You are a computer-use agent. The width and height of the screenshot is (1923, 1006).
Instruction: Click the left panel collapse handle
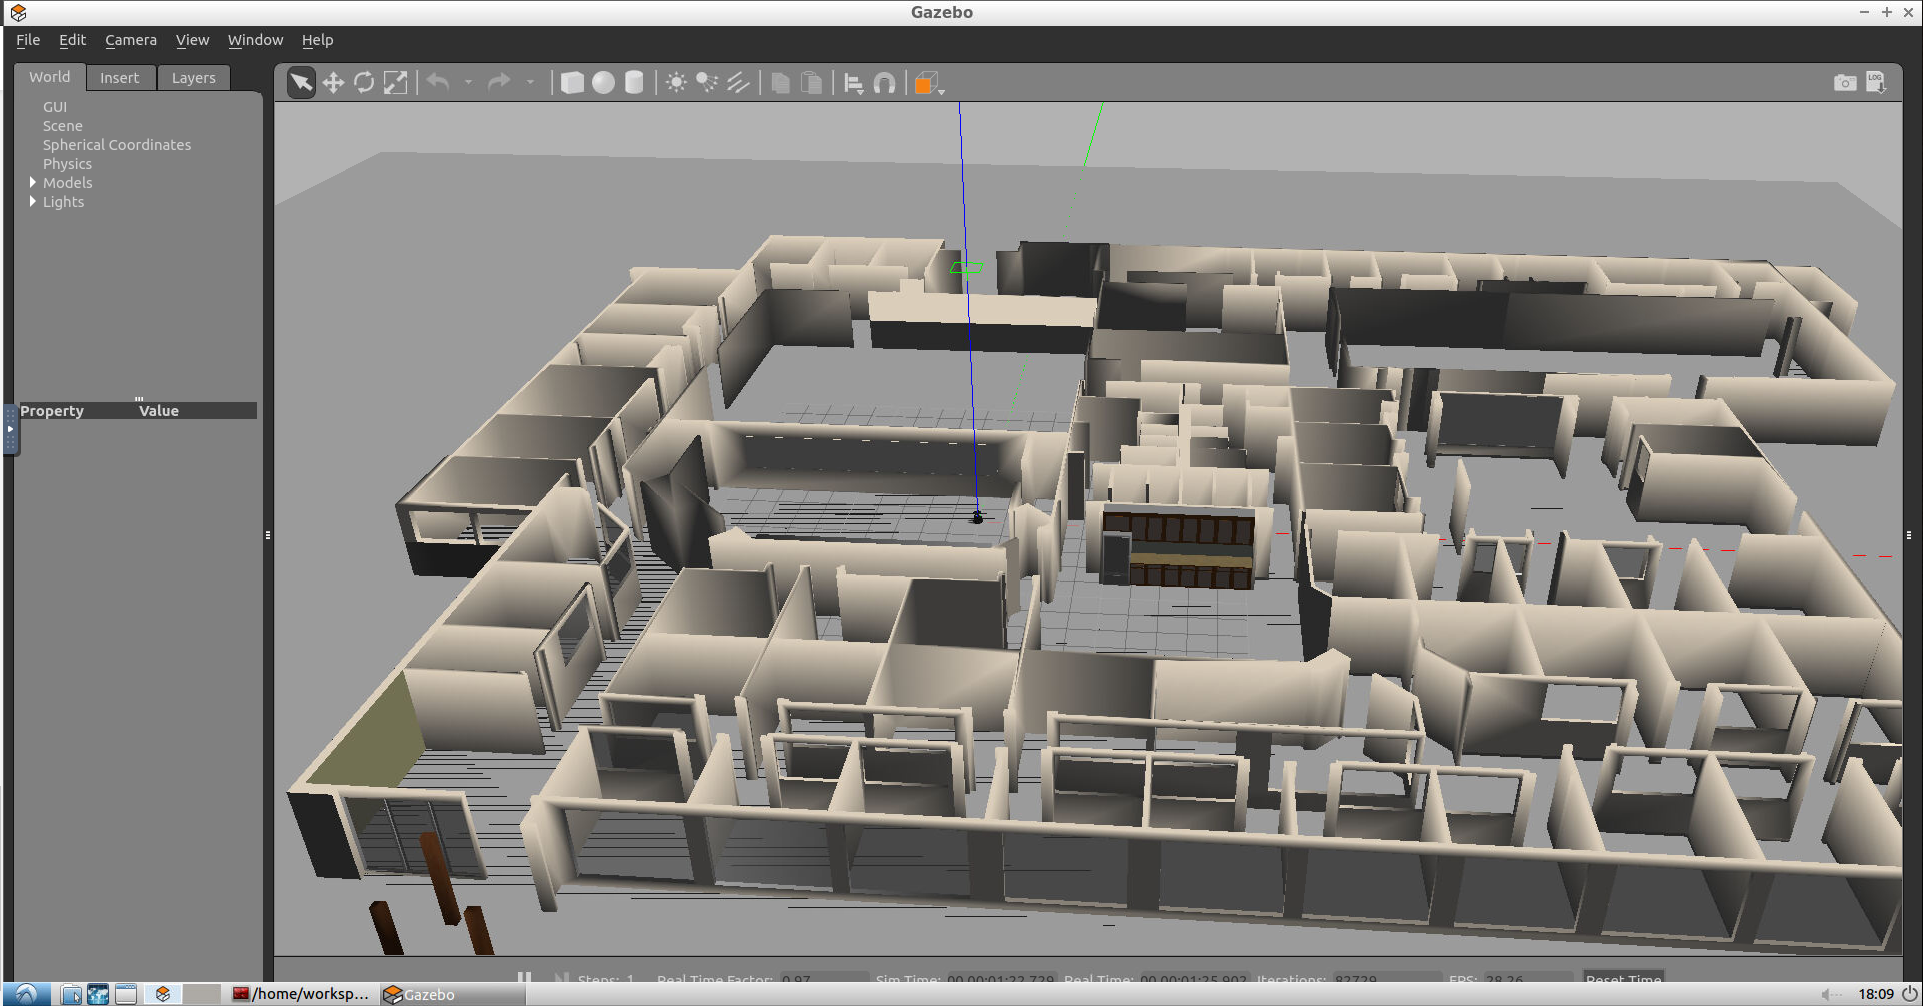point(10,429)
